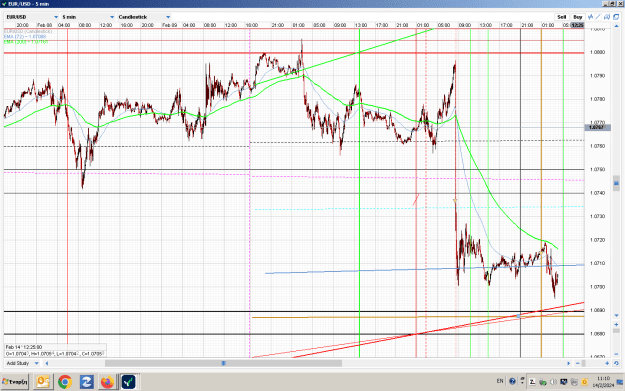The width and height of the screenshot is (625, 391).
Task: Click the EMA (200) legend label
Action: 26,41
